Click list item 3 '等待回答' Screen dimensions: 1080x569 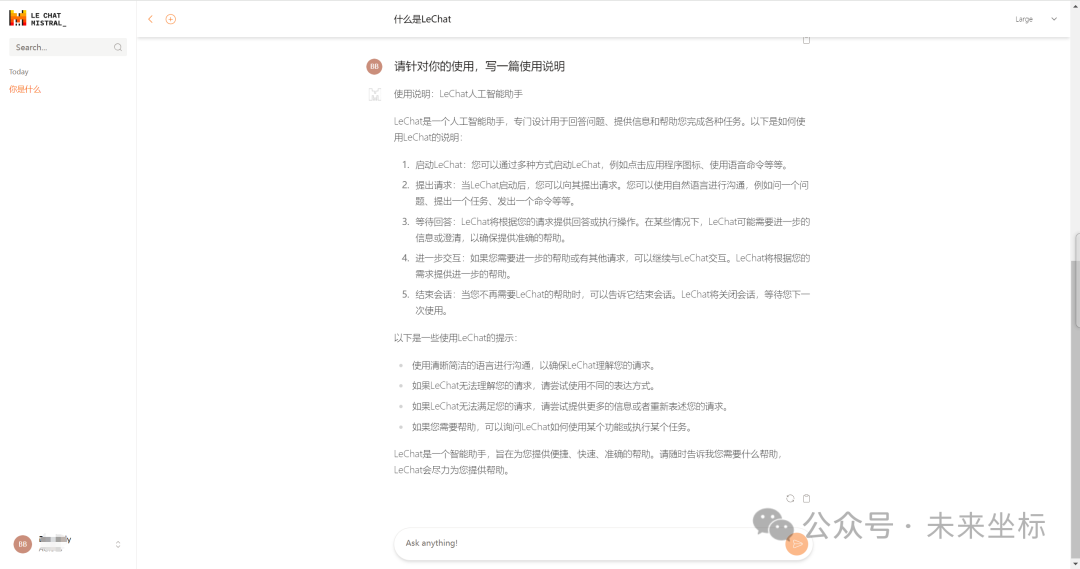click(x=612, y=229)
